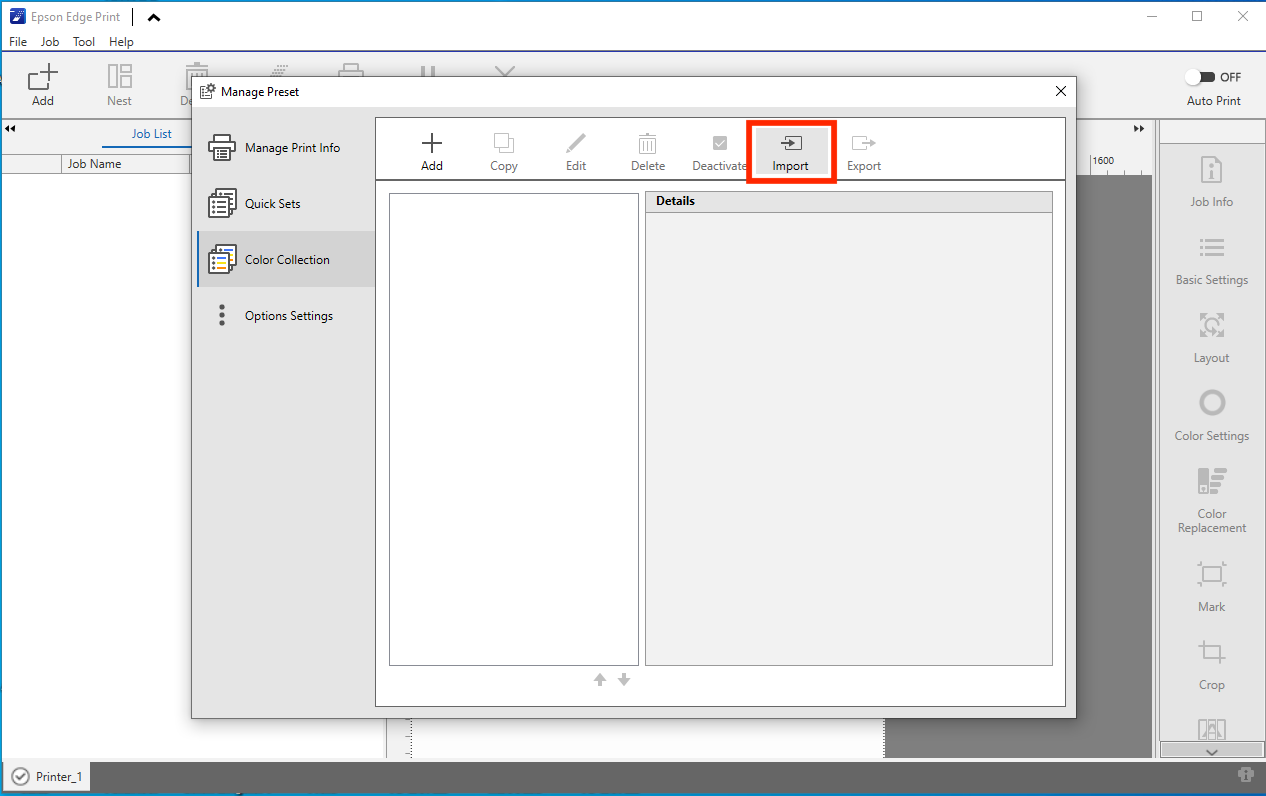Open the Crop panel
Screen dimensions: 1266x796
coord(1211,664)
